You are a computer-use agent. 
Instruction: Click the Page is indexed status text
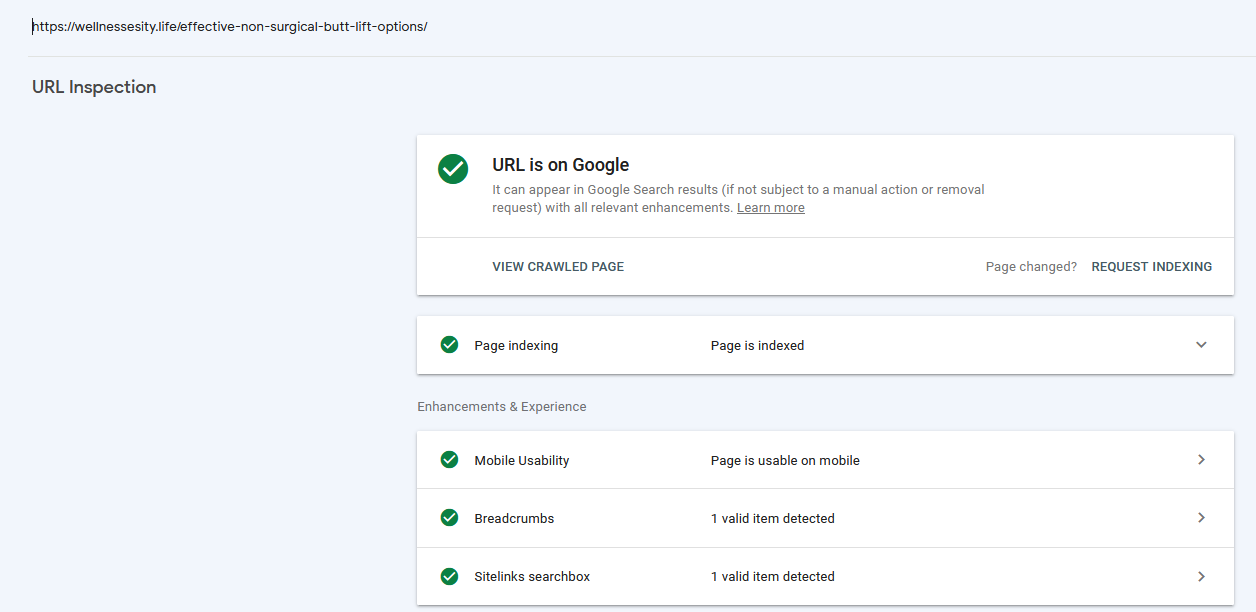pyautogui.click(x=757, y=346)
